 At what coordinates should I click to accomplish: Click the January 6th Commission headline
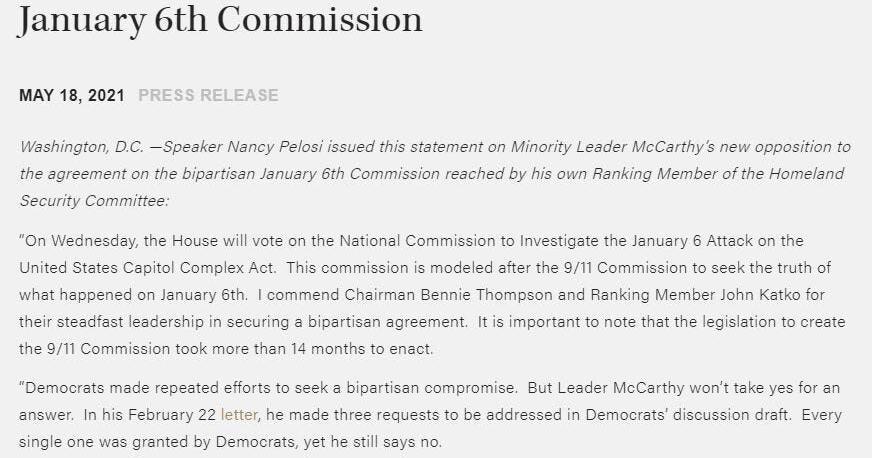(220, 20)
